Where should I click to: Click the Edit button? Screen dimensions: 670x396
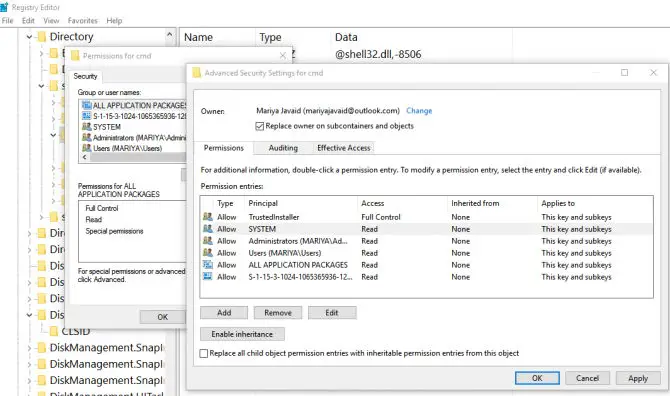[332, 313]
